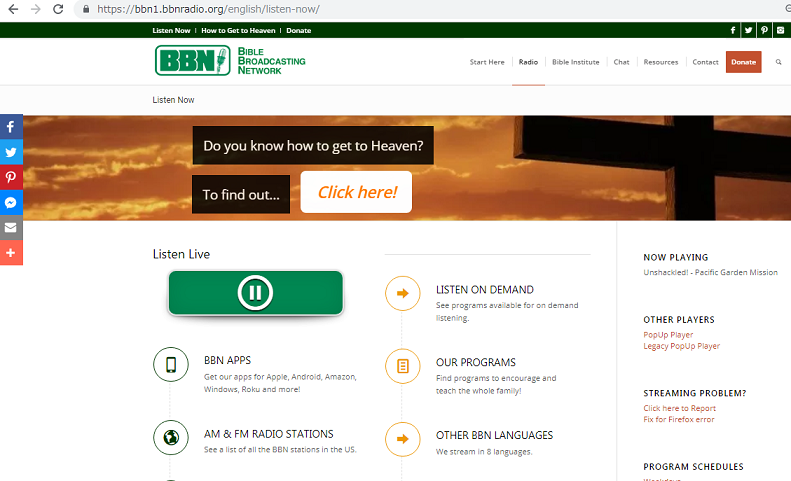This screenshot has width=791, height=481.
Task: Open How to Get to Heaven link
Action: tap(238, 30)
